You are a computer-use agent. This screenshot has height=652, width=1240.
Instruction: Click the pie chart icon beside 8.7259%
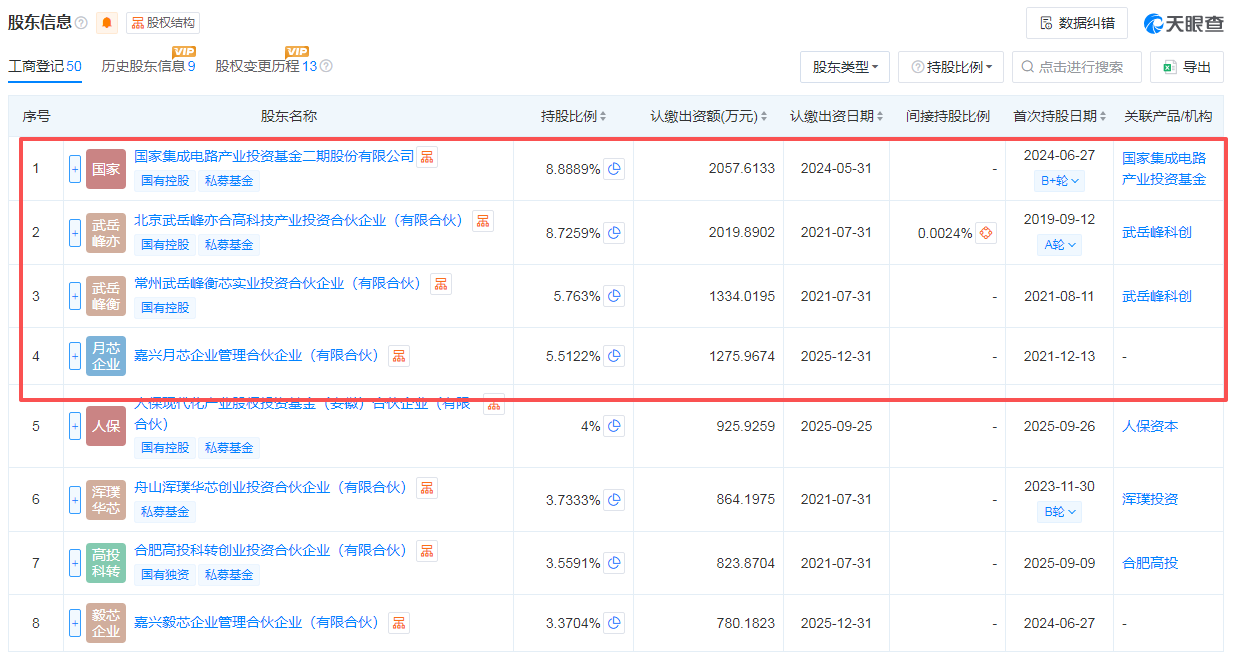pyautogui.click(x=615, y=233)
